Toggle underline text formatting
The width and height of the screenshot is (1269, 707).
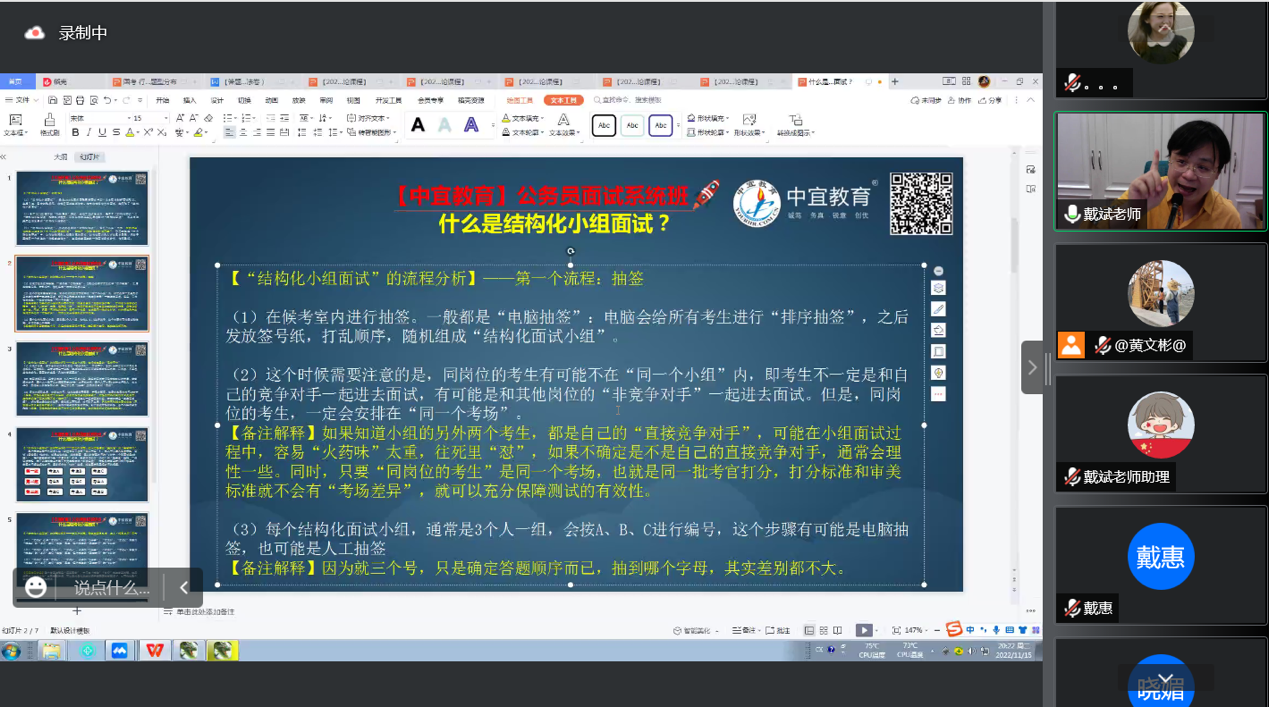click(102, 132)
